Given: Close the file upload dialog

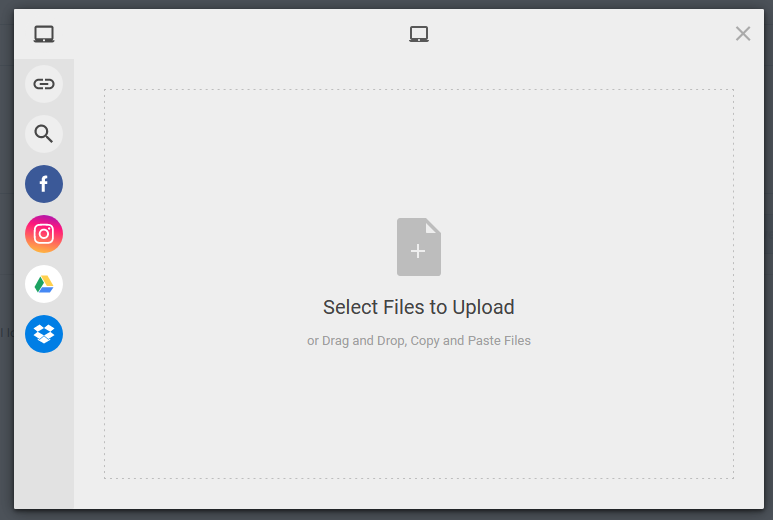Looking at the screenshot, I should tap(743, 34).
